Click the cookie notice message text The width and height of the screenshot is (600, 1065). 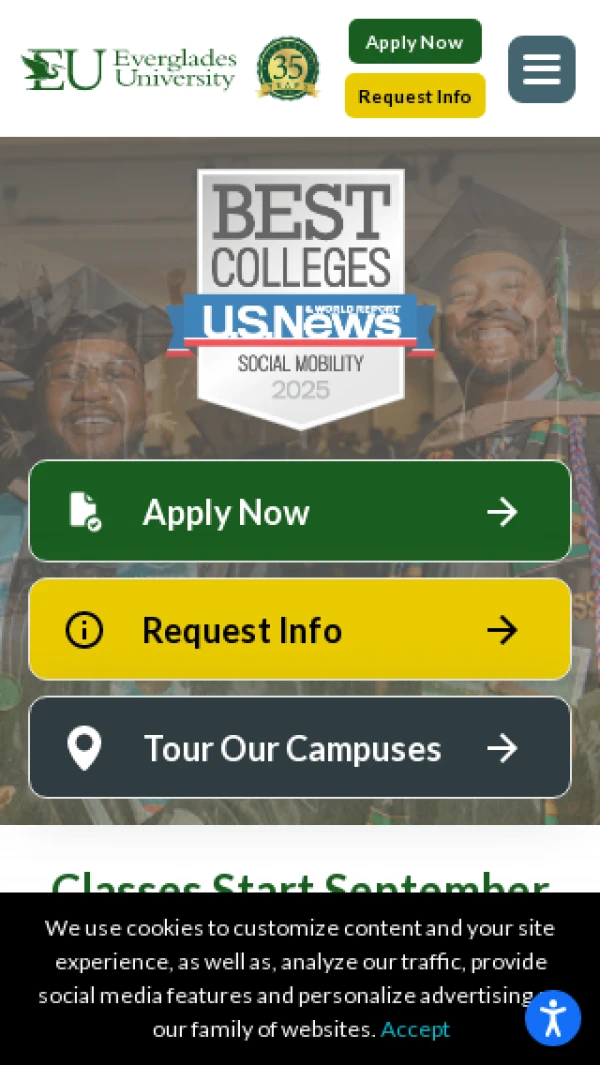coord(296,978)
